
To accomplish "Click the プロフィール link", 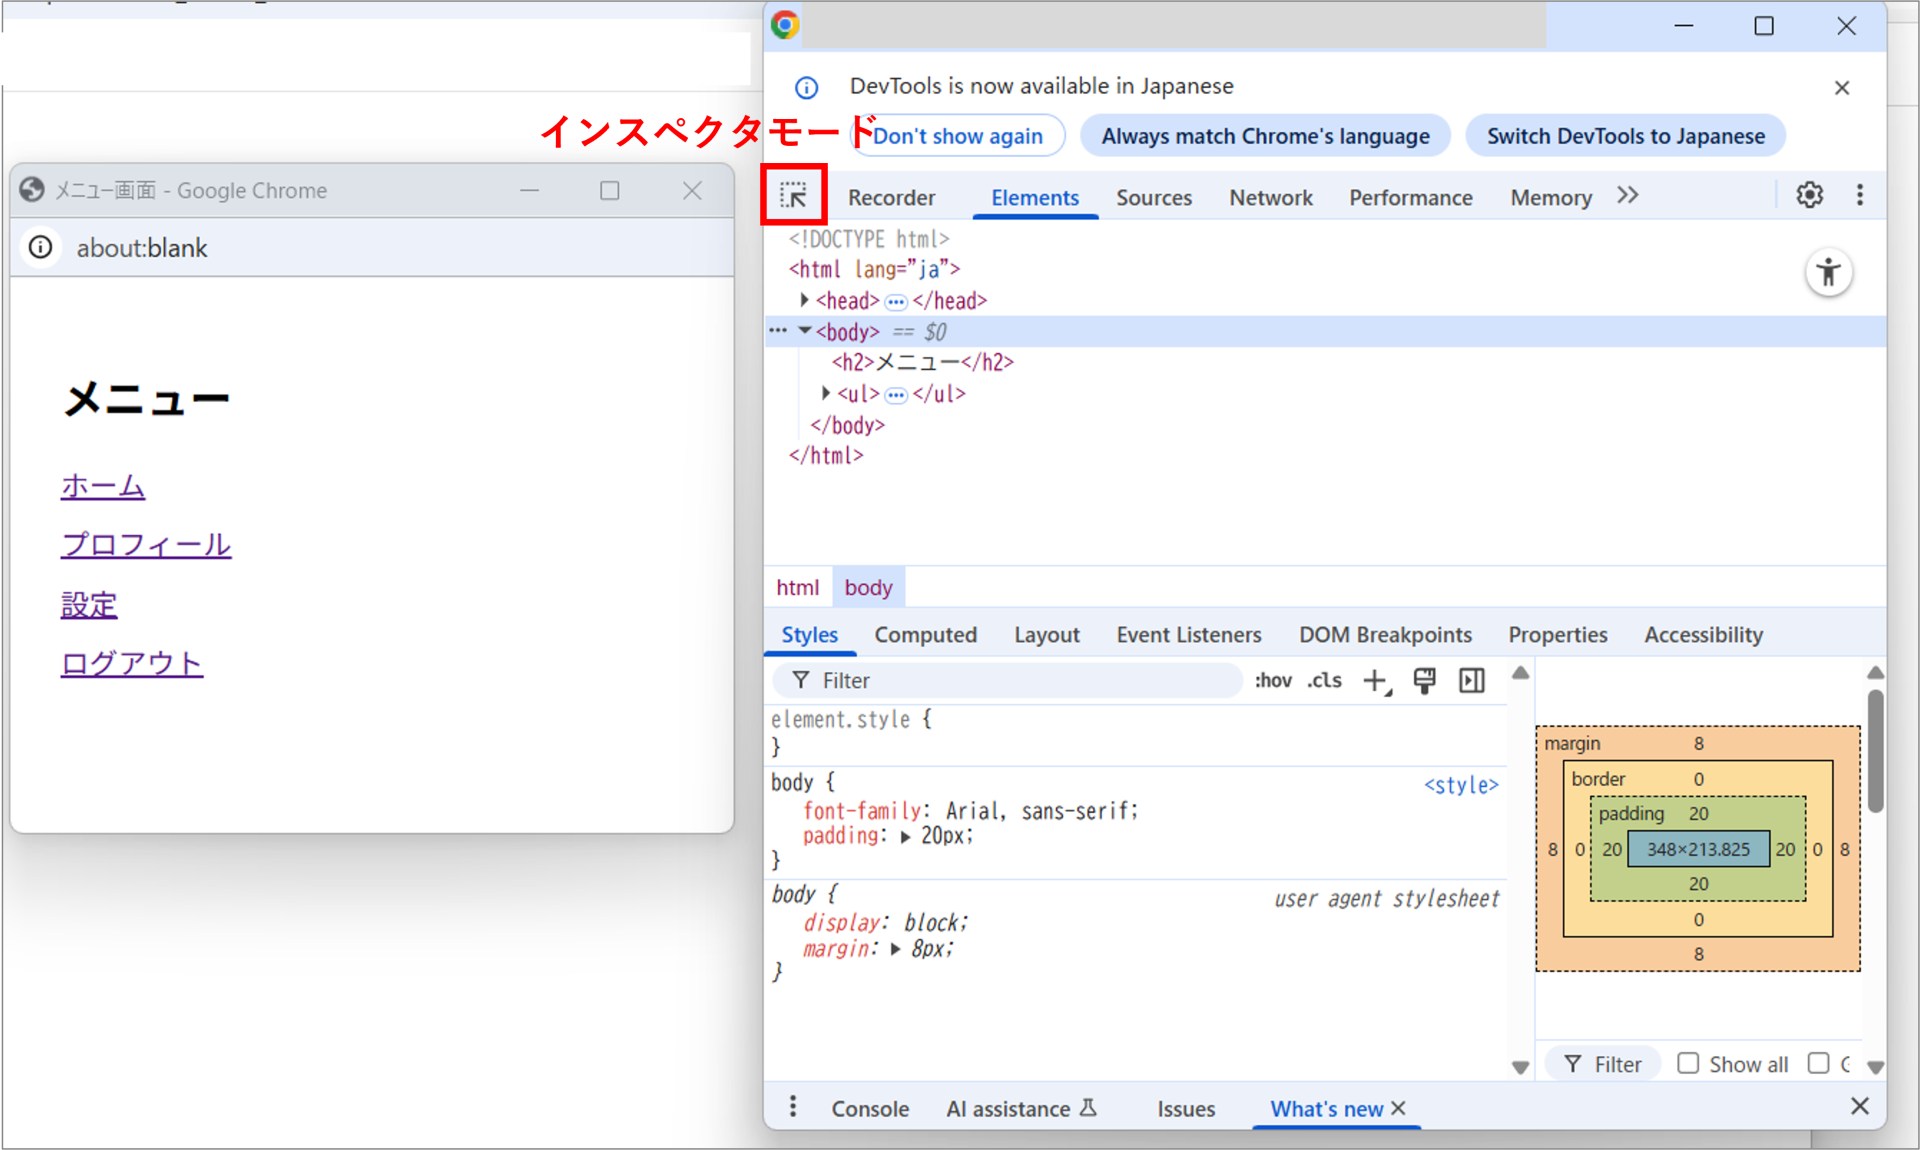I will 146,545.
